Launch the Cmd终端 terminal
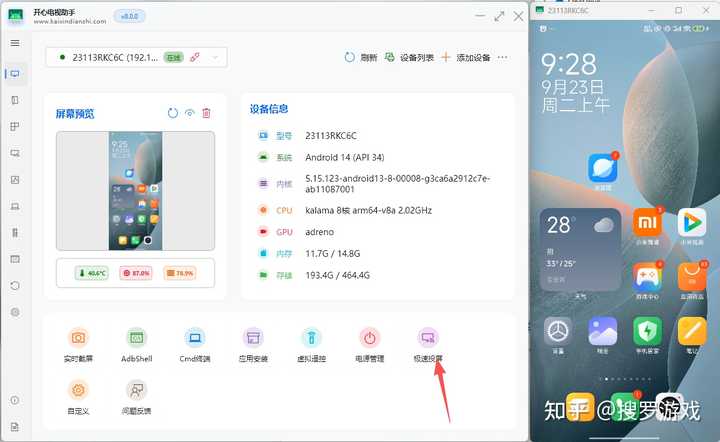This screenshot has height=442, width=720. [x=195, y=338]
